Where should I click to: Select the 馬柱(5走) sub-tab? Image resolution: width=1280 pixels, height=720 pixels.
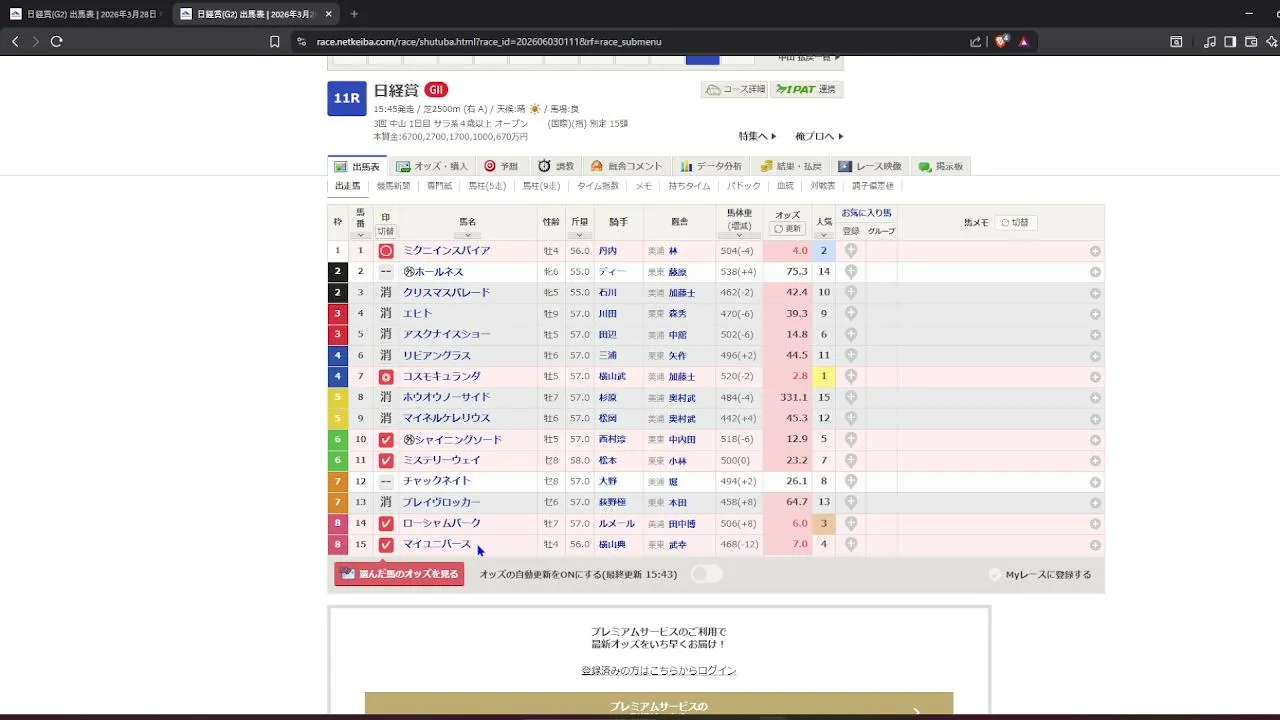tap(487, 186)
